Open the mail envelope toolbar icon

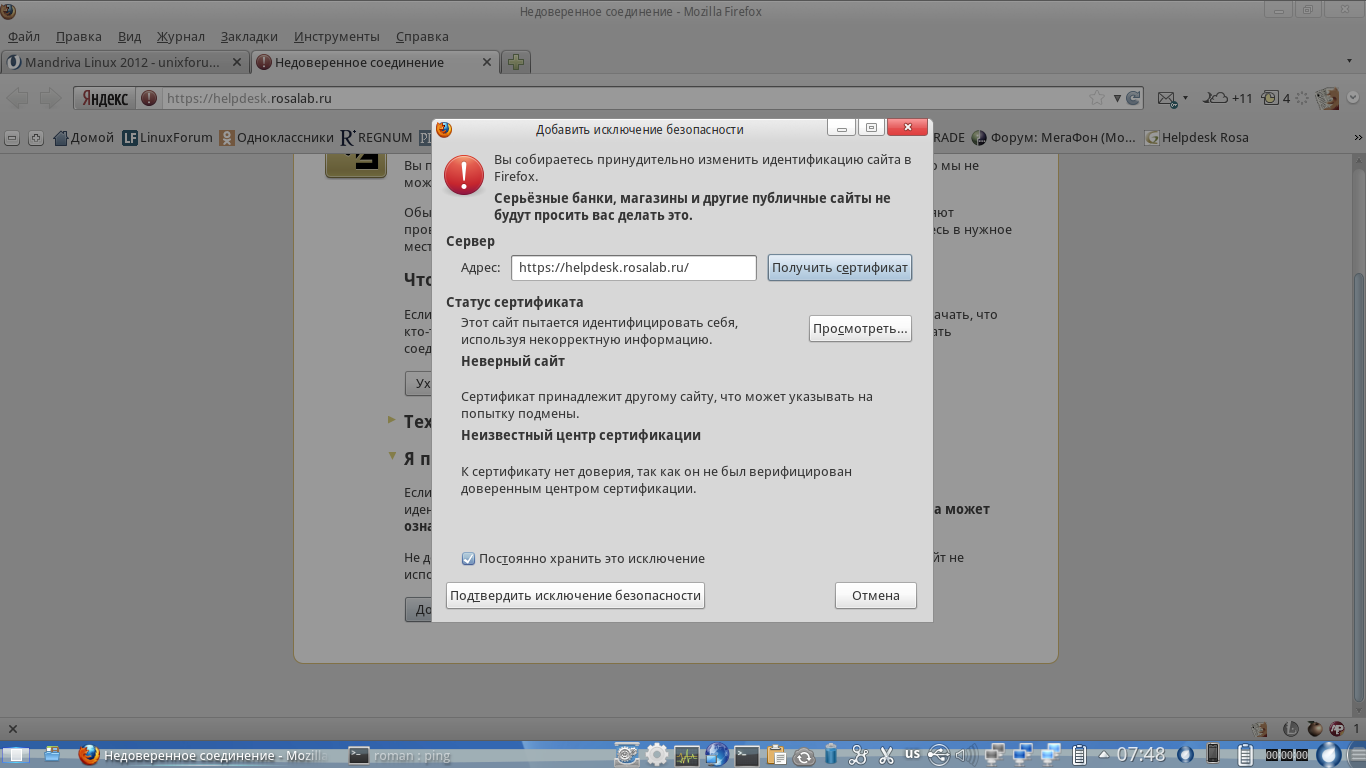(1166, 98)
